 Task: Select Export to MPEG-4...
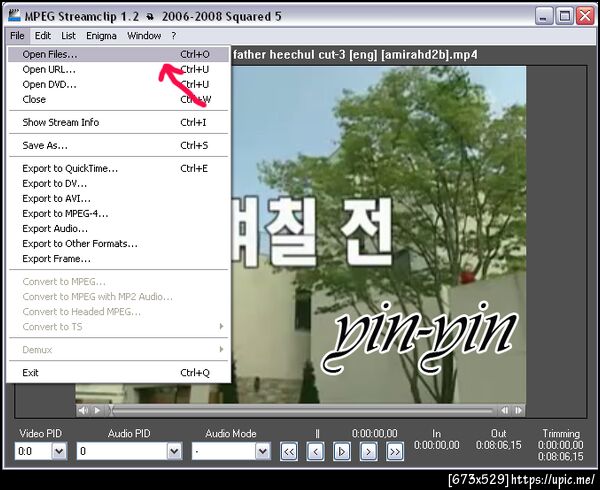(118, 213)
